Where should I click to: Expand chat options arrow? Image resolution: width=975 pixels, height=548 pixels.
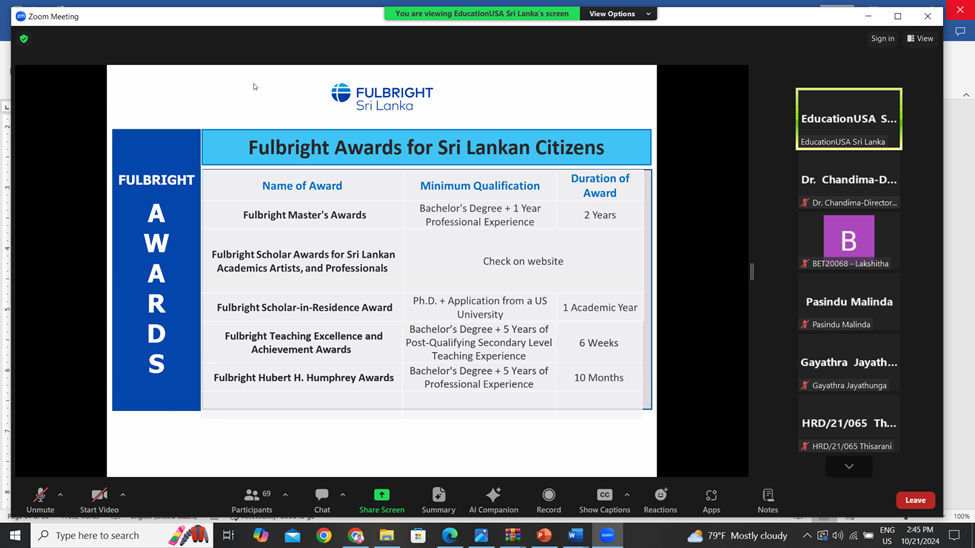(343, 495)
